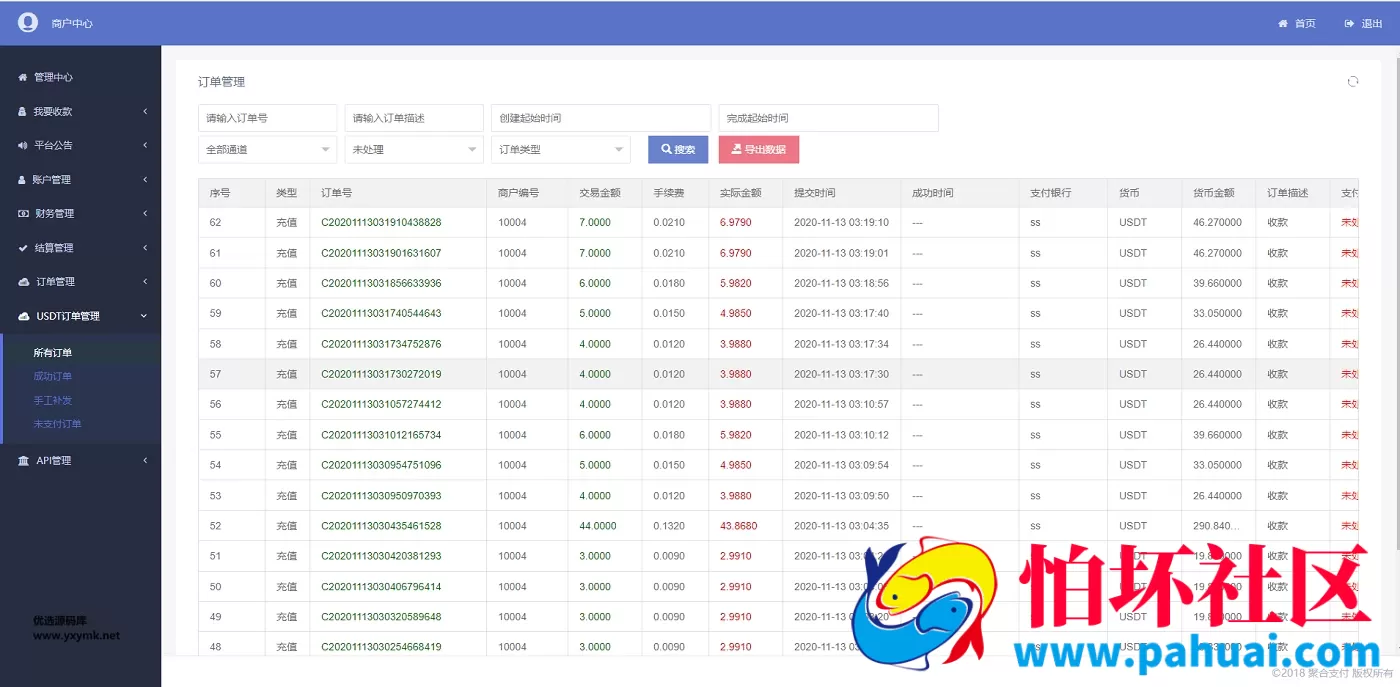Click order number C20201113031901631607
The width and height of the screenshot is (1400, 687).
point(381,253)
